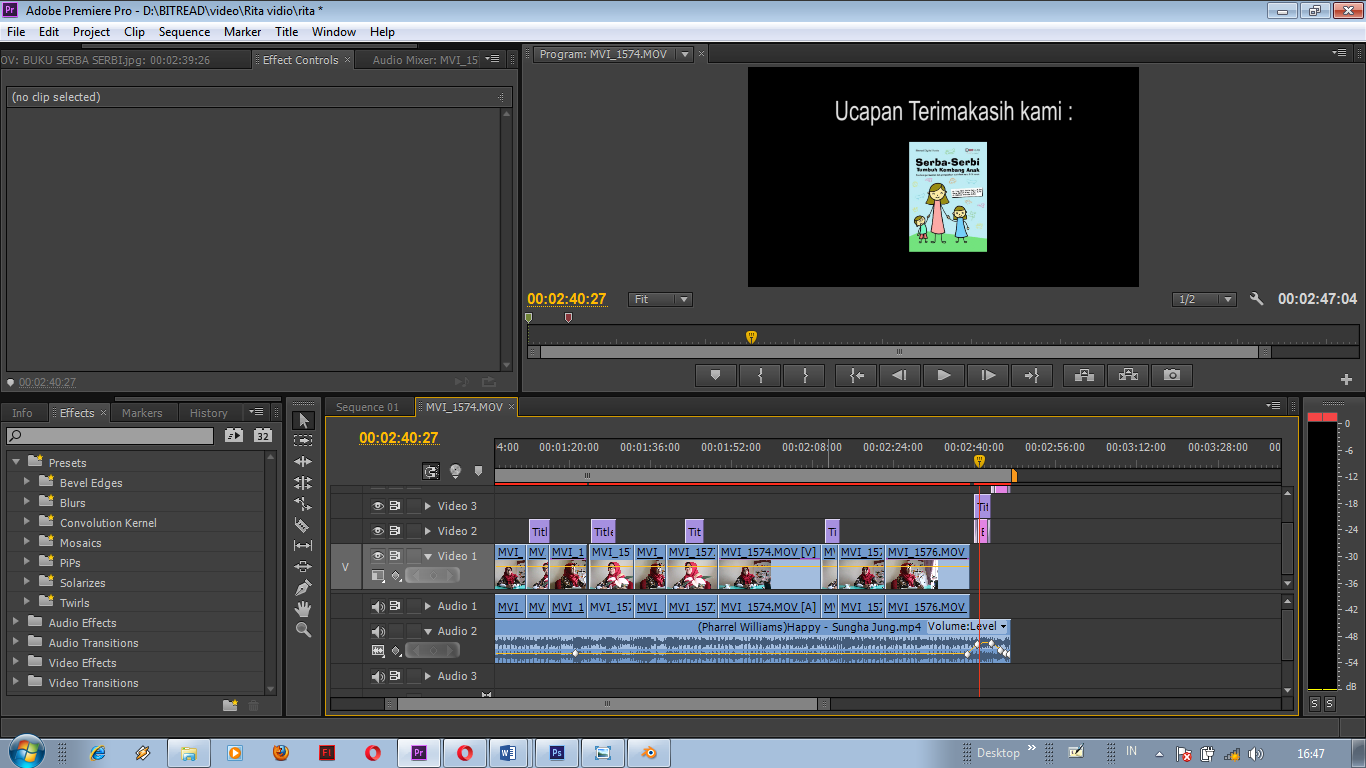
Task: Open the Program monitor settings wrench
Action: [x=1257, y=299]
